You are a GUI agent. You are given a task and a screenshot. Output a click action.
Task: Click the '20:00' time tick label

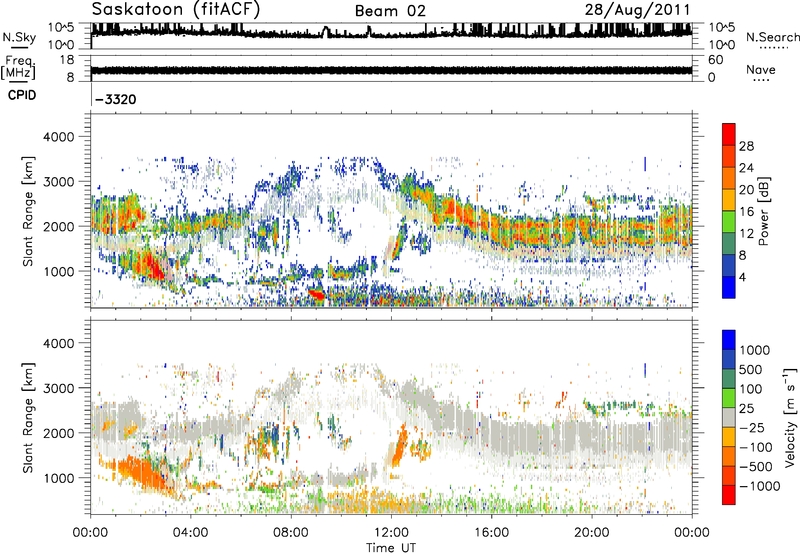(591, 533)
